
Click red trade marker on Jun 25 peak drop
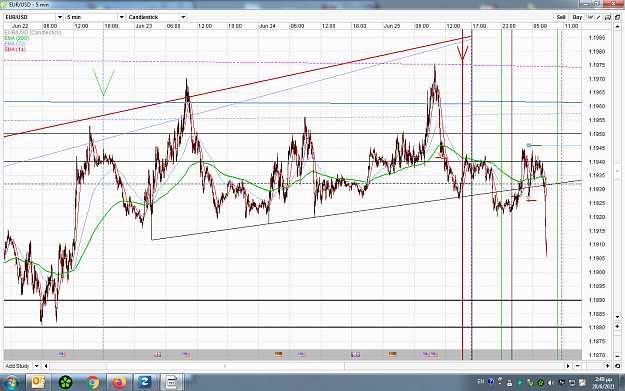click(440, 156)
